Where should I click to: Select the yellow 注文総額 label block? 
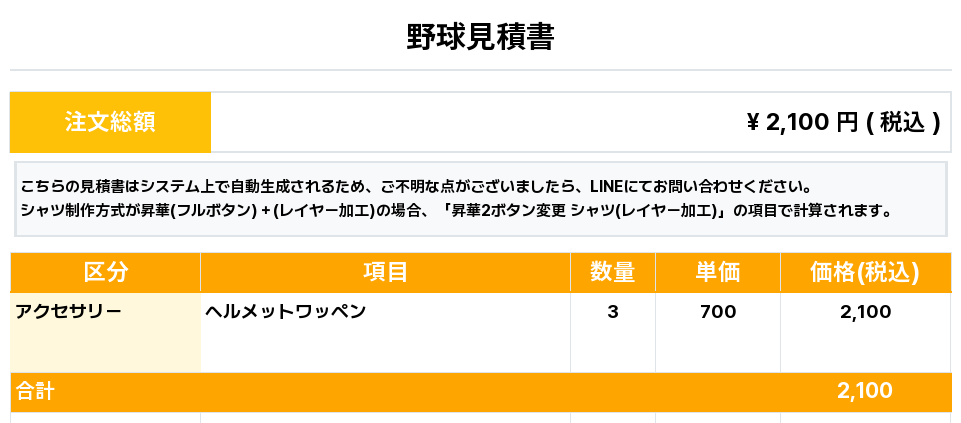click(110, 122)
